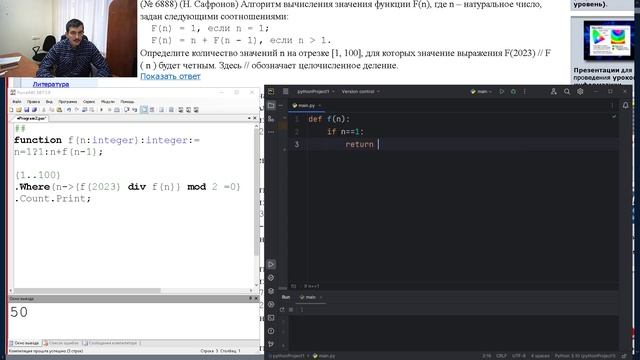Open PyCharm main hamburger menu
This screenshot has width=640, height=360.
tap(285, 91)
